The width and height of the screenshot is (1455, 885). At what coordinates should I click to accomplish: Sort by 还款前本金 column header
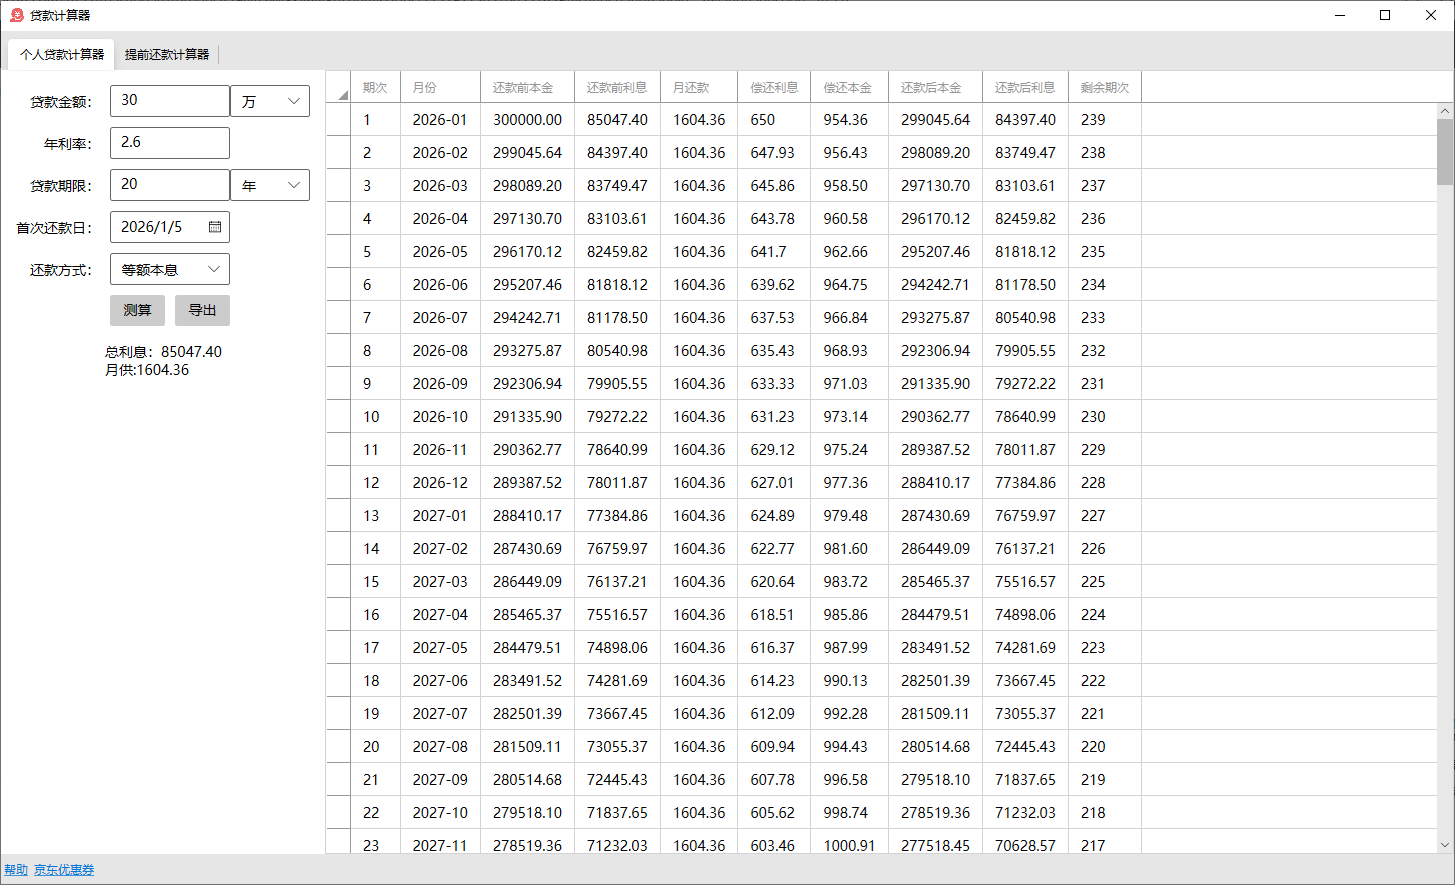tap(527, 87)
